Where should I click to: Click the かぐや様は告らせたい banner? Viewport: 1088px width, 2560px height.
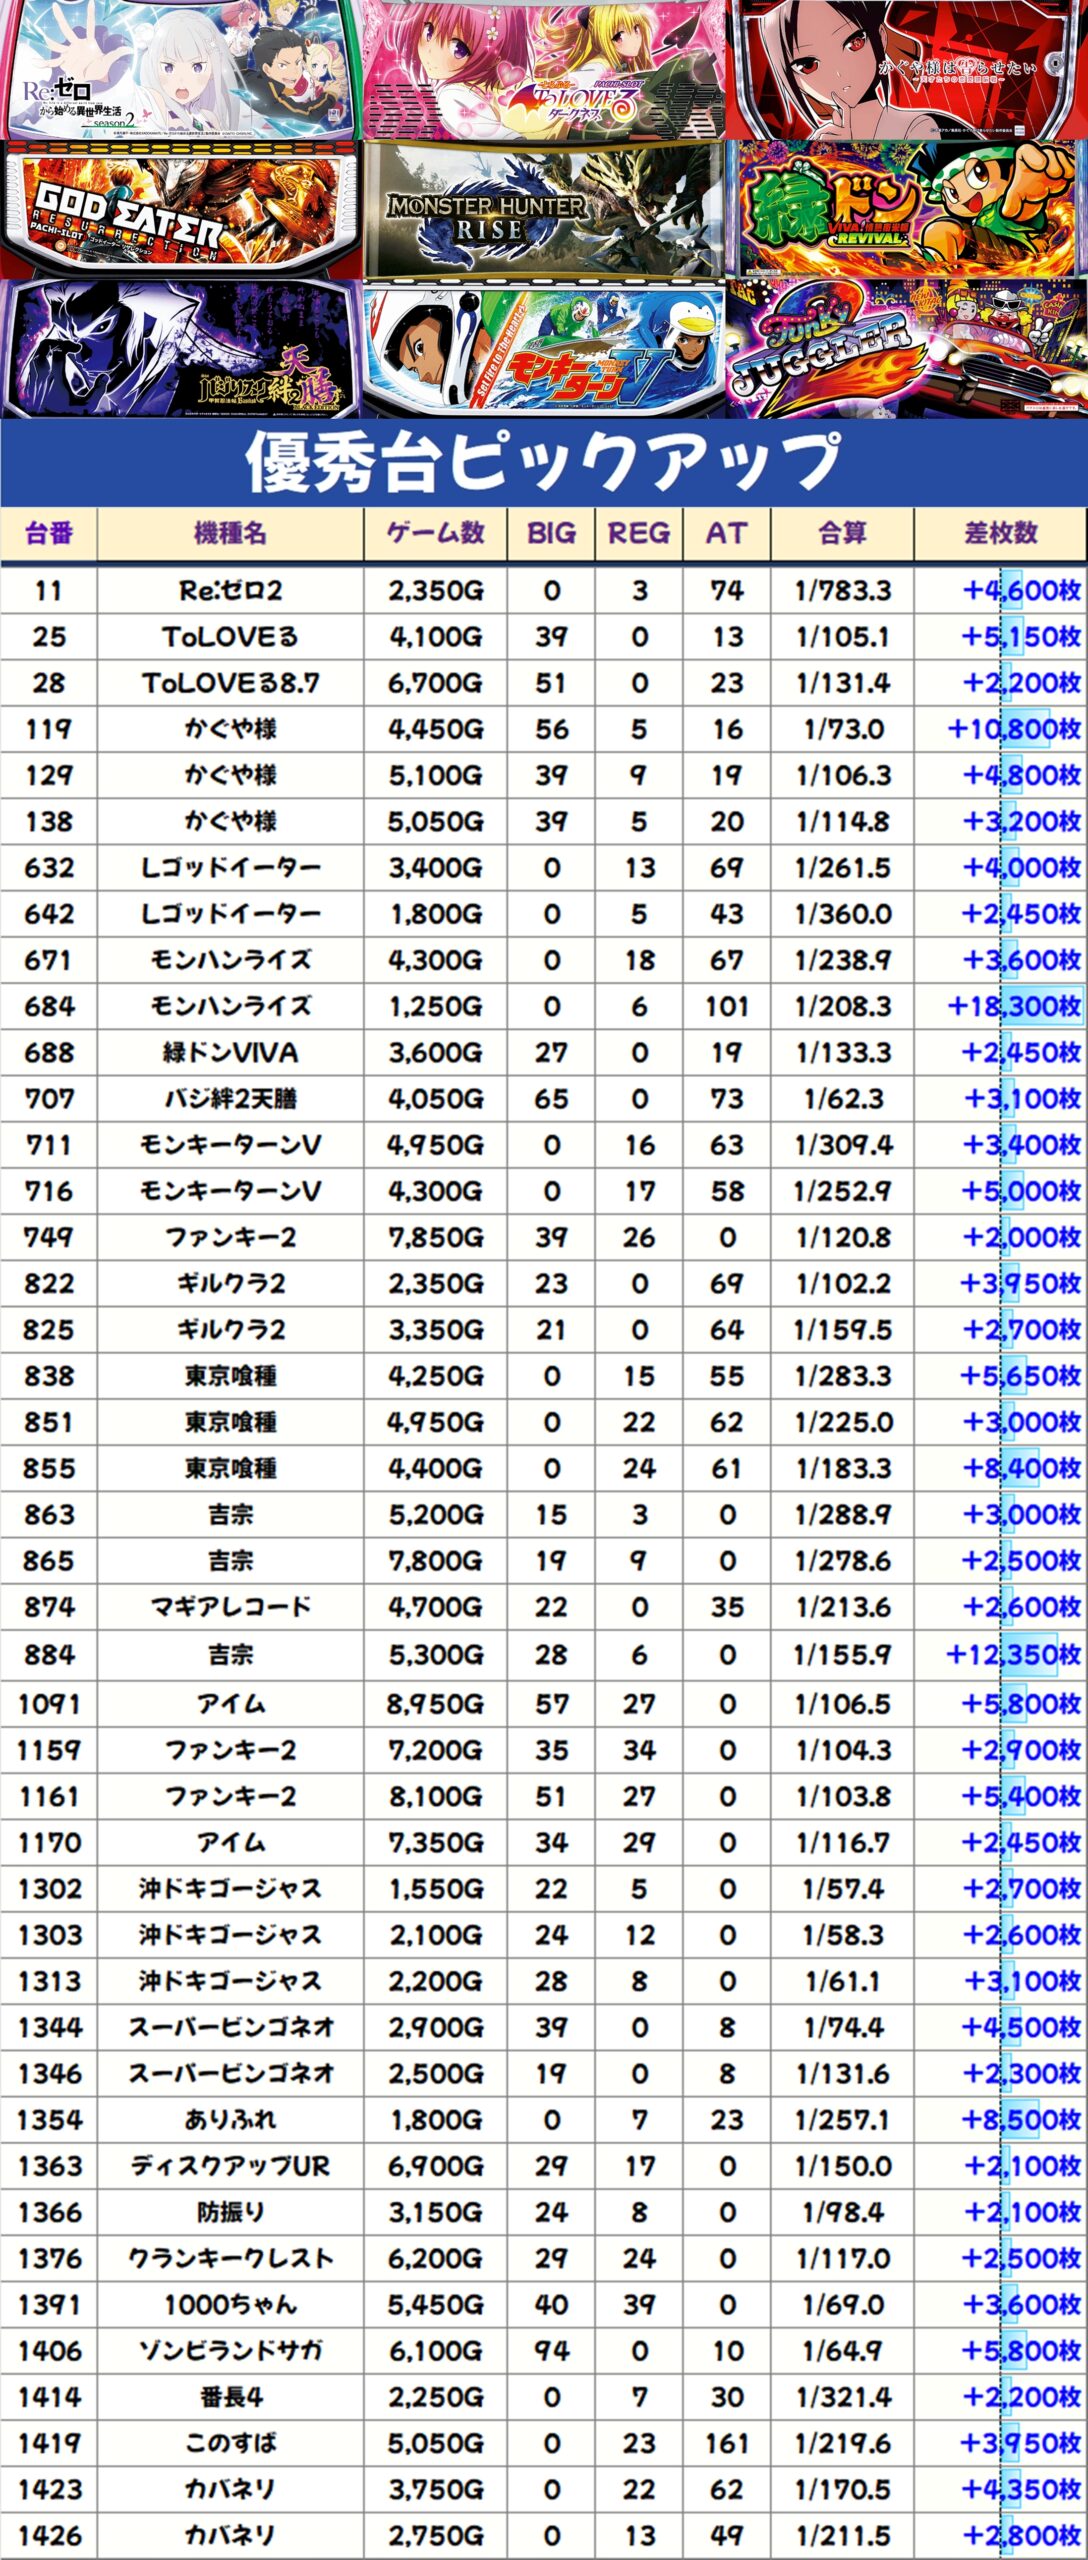pos(907,69)
